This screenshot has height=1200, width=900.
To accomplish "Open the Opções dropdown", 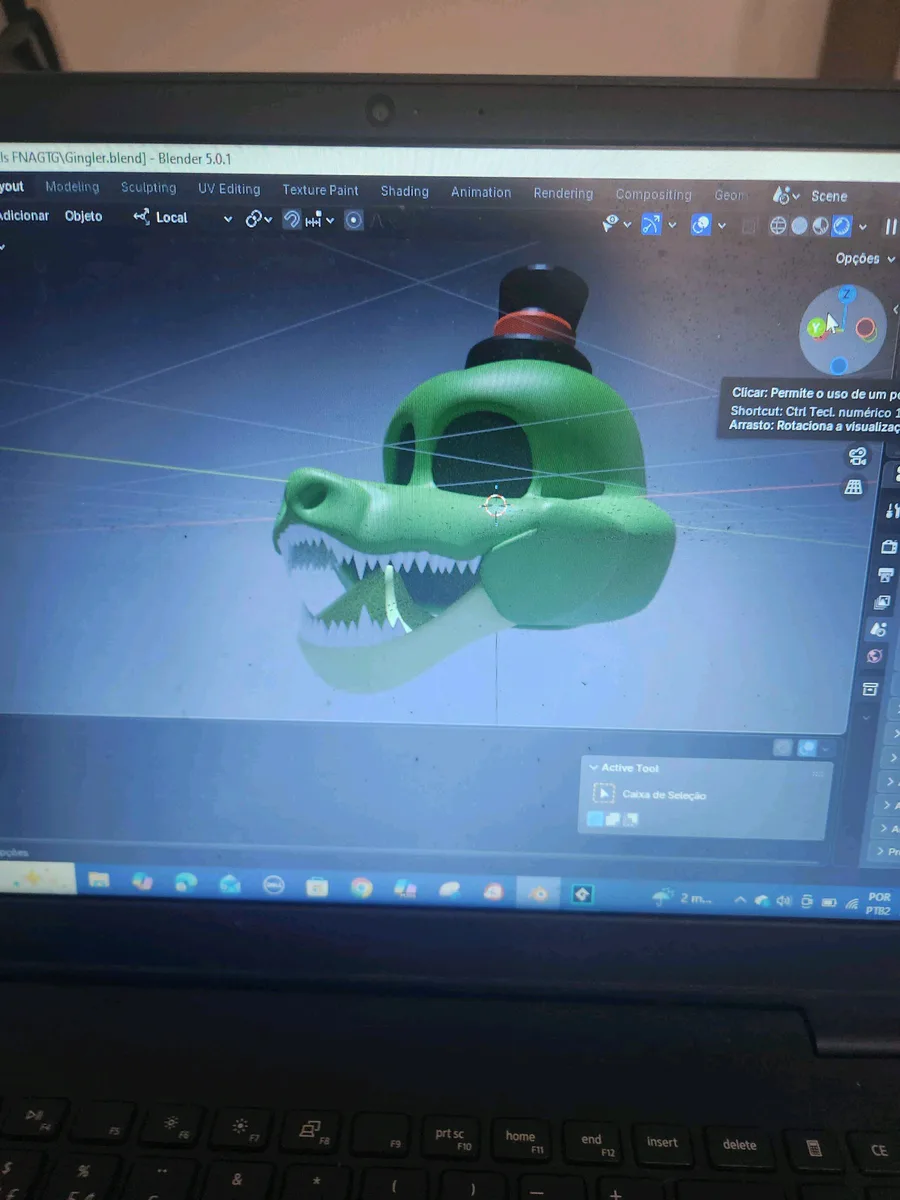I will click(x=864, y=258).
